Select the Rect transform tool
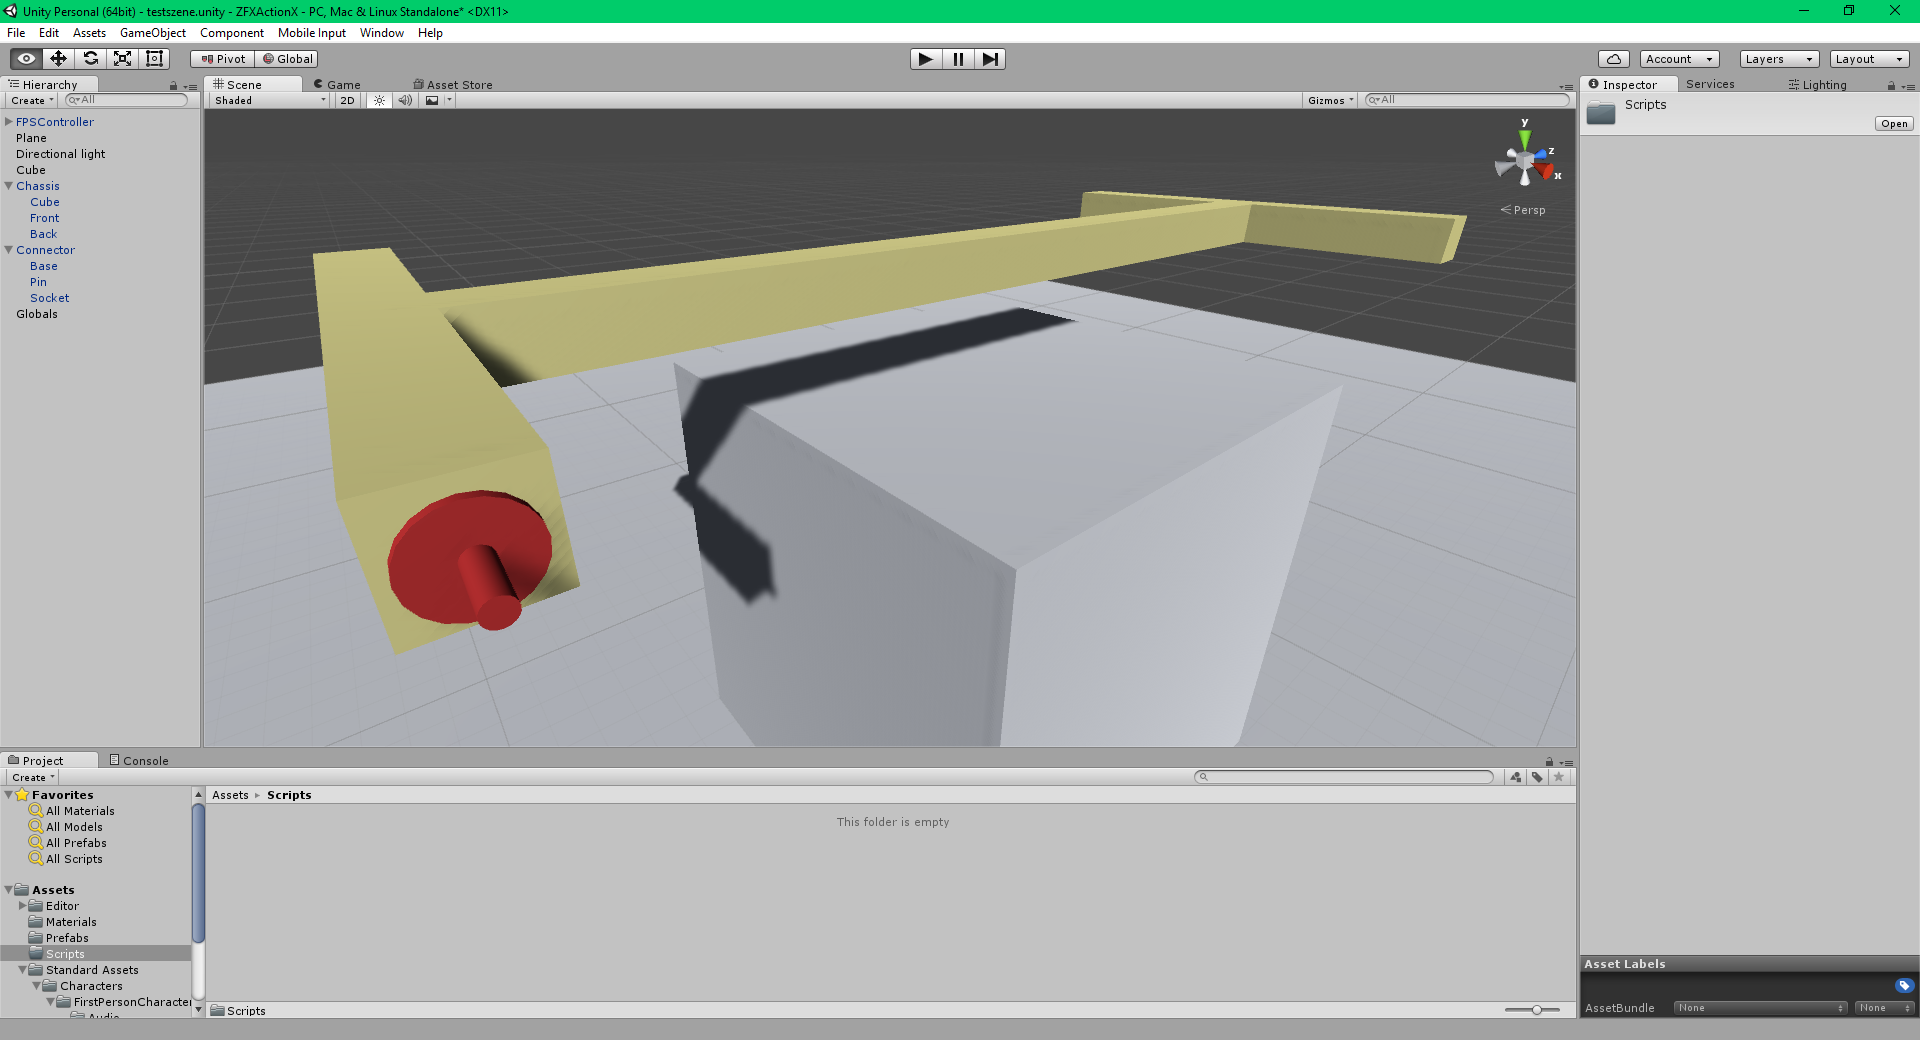The width and height of the screenshot is (1920, 1040). click(x=154, y=59)
